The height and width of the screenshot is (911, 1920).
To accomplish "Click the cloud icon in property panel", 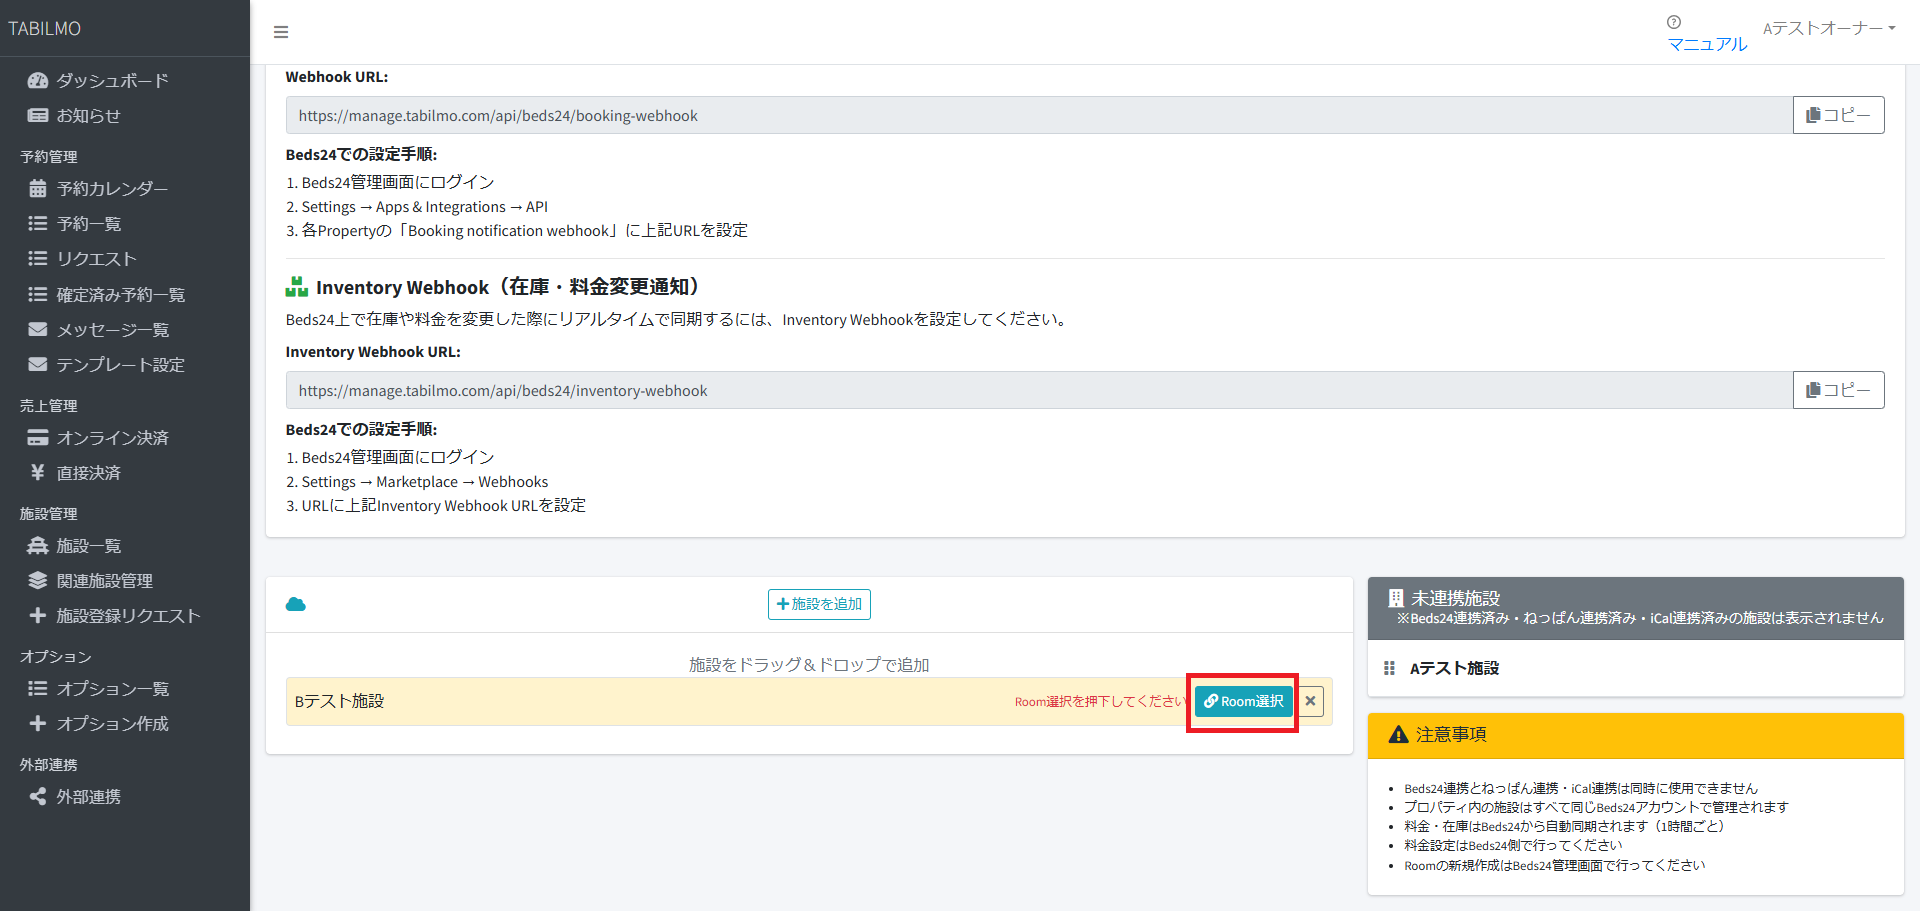I will tap(296, 604).
